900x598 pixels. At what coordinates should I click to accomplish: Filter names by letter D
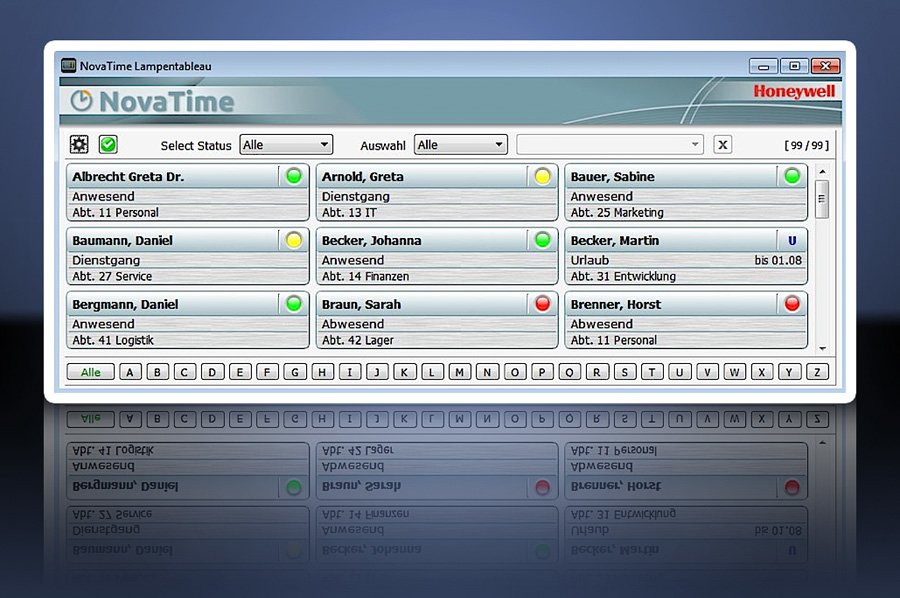pyautogui.click(x=212, y=372)
